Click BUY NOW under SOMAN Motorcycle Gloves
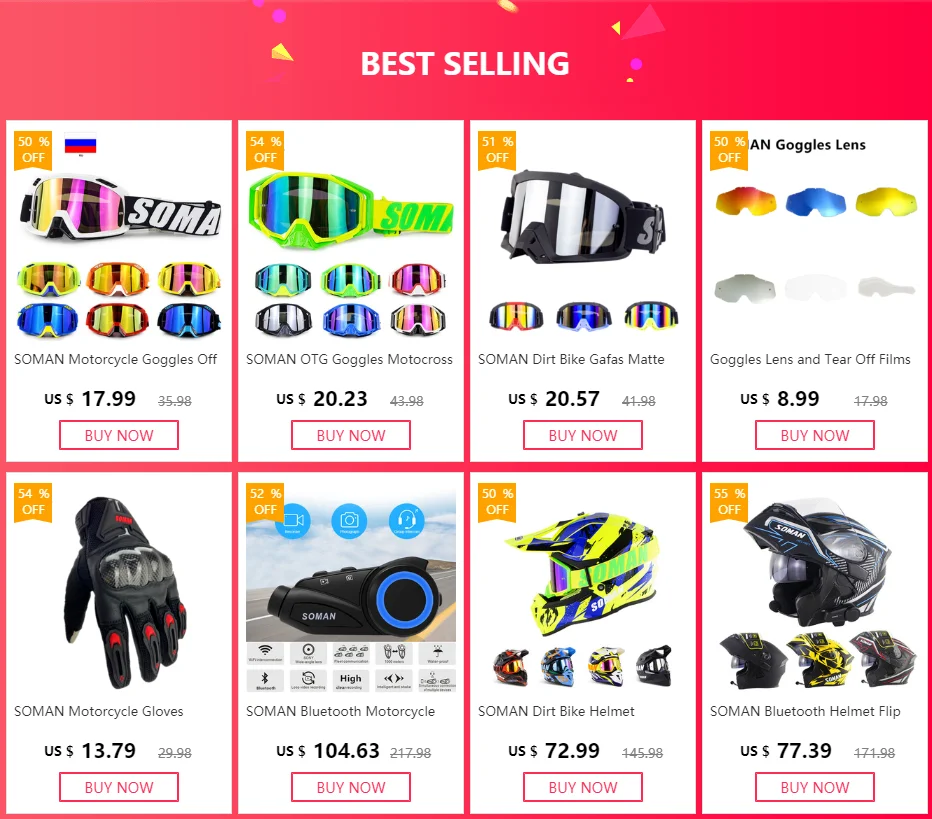 [x=119, y=787]
